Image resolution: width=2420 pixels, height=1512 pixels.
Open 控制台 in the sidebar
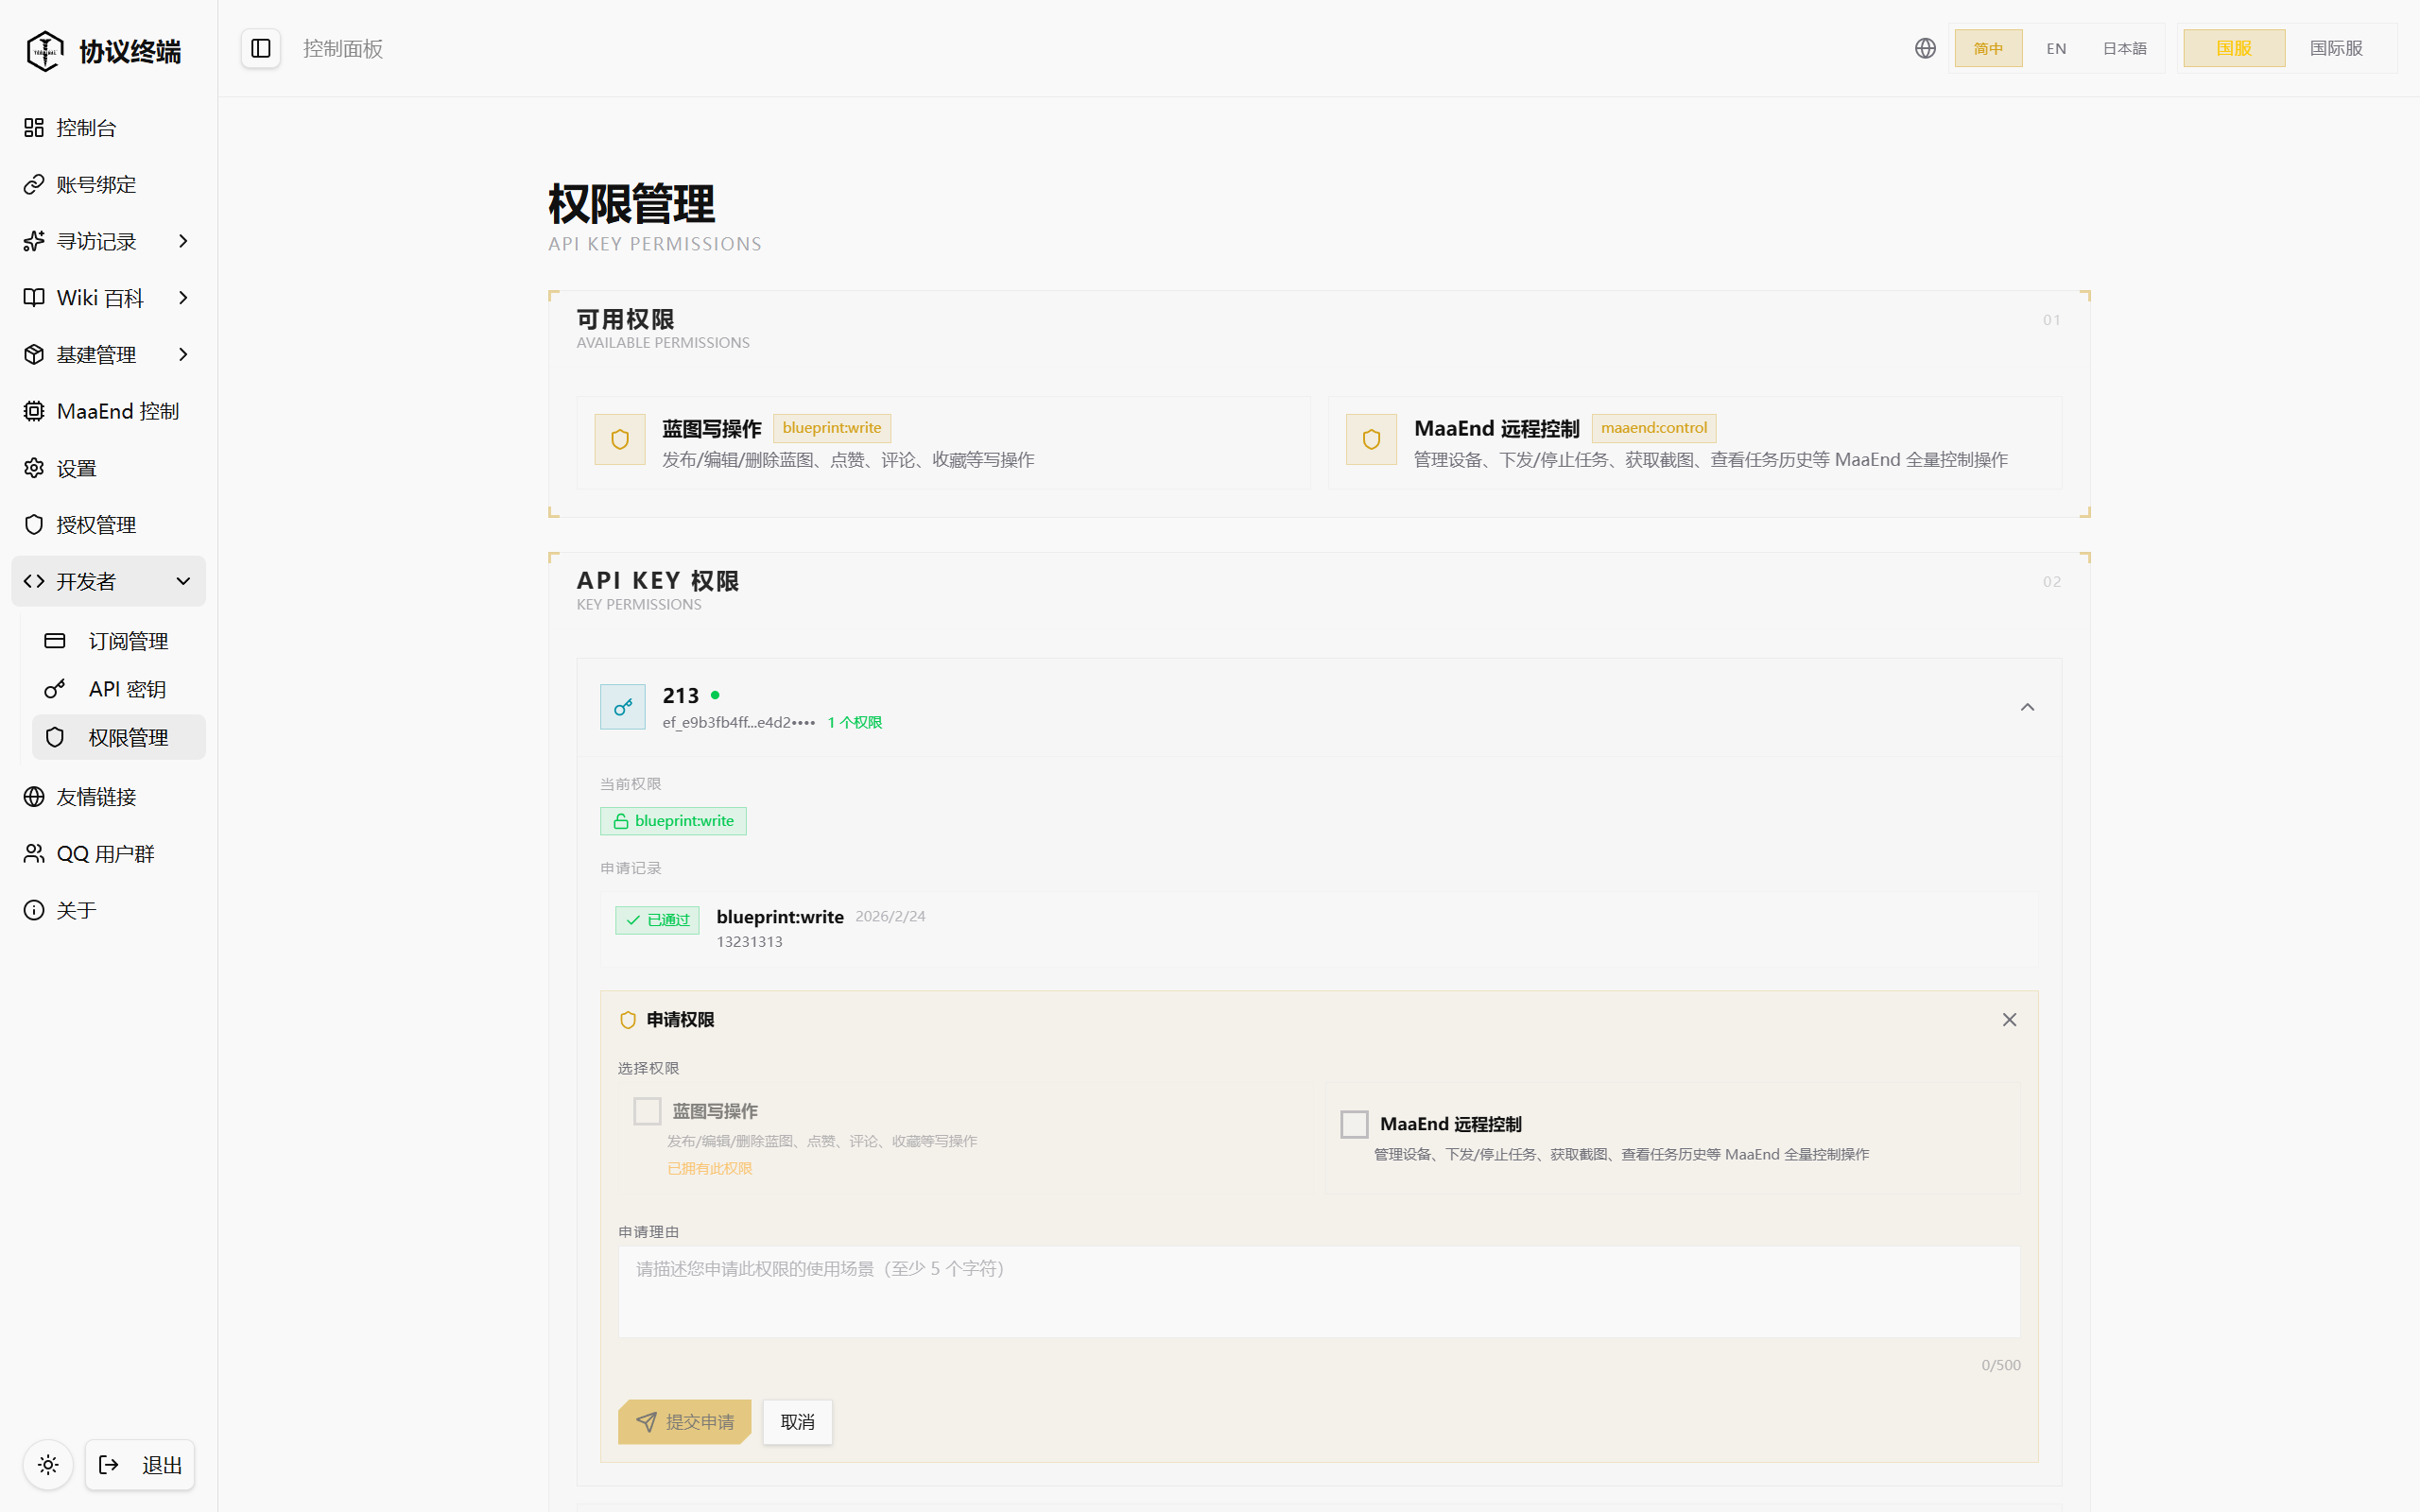click(x=108, y=127)
